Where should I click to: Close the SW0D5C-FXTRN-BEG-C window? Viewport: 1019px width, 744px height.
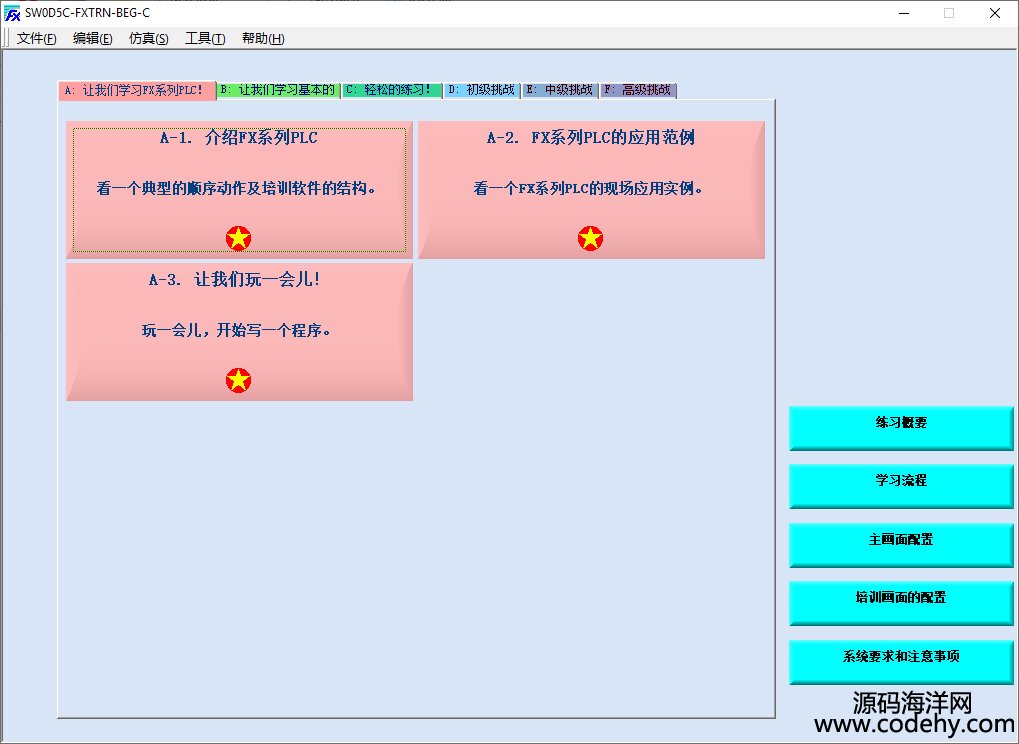(995, 13)
